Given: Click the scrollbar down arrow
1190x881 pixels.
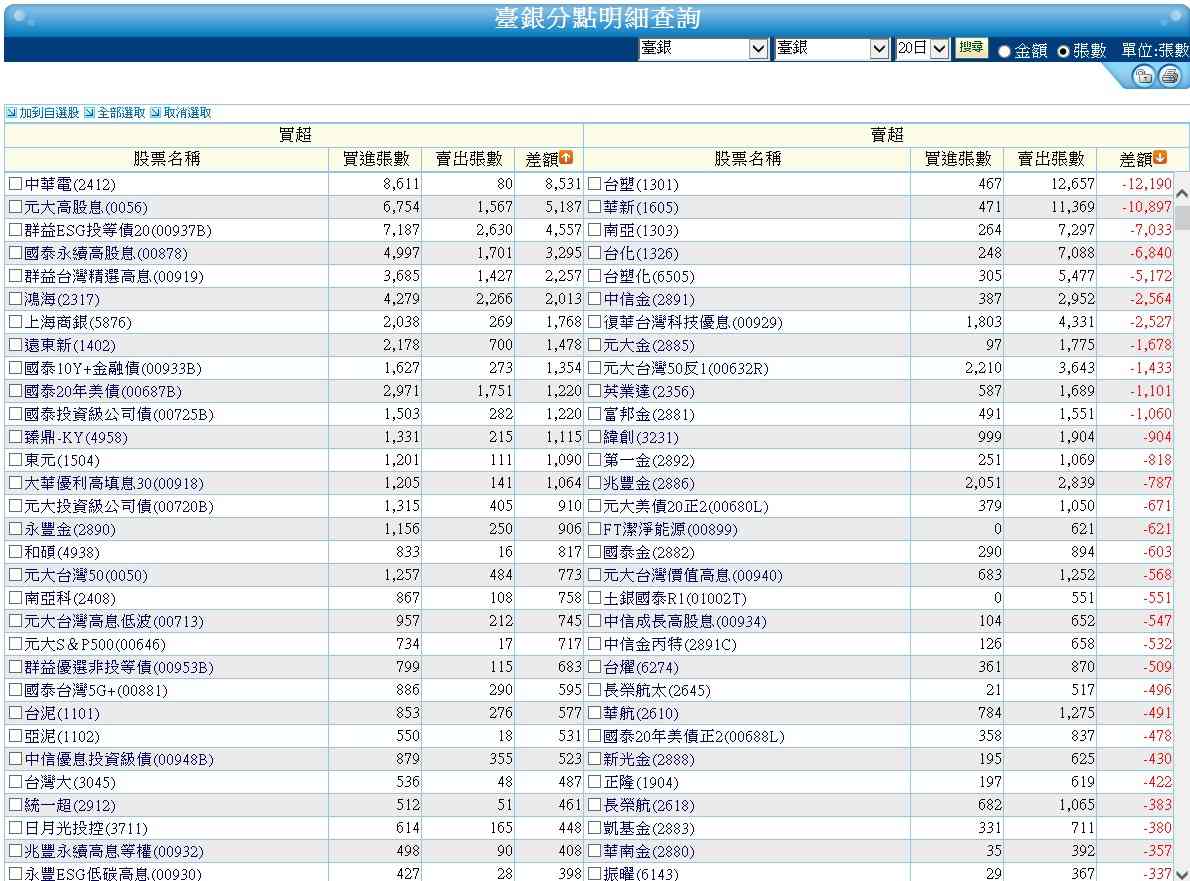Looking at the screenshot, I should click(1182, 873).
